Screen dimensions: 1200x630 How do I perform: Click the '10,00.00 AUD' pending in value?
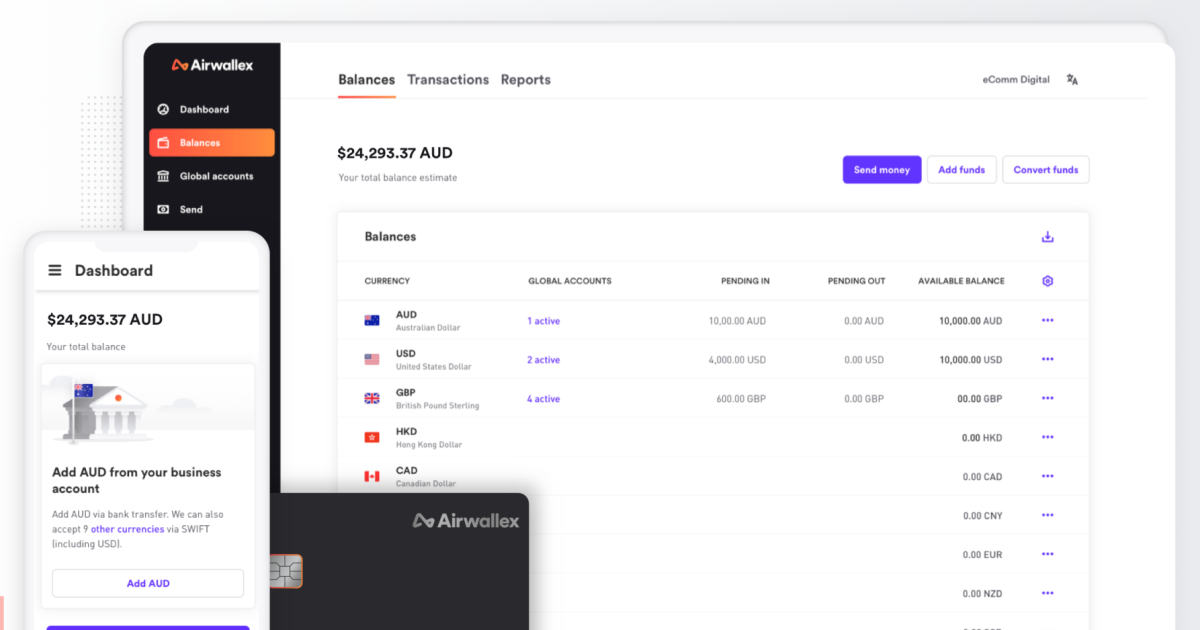pos(738,321)
